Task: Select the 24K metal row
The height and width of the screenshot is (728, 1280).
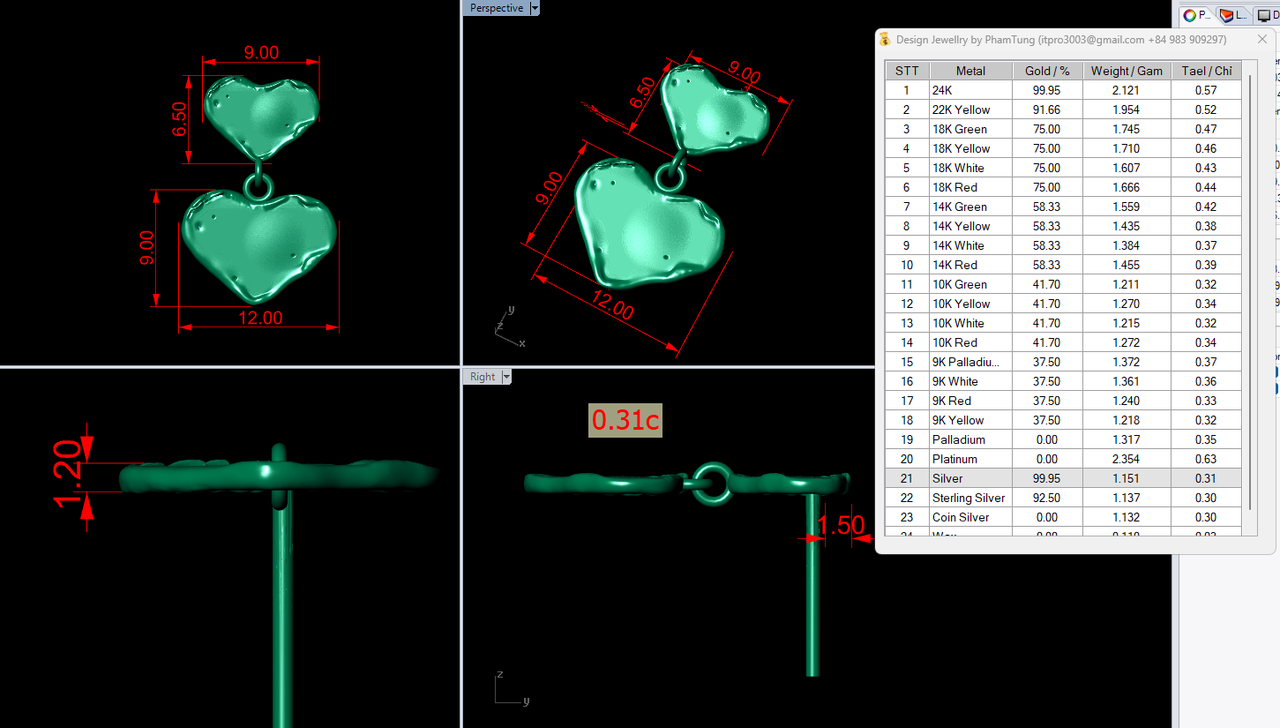Action: (1064, 90)
